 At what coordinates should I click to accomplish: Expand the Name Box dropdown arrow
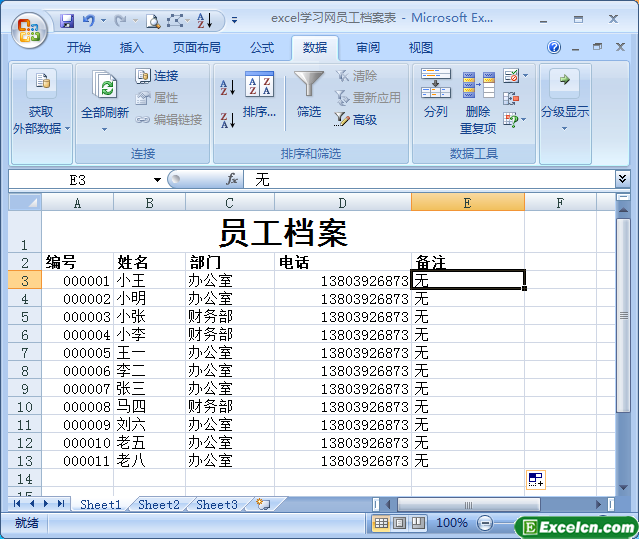pyautogui.click(x=157, y=180)
